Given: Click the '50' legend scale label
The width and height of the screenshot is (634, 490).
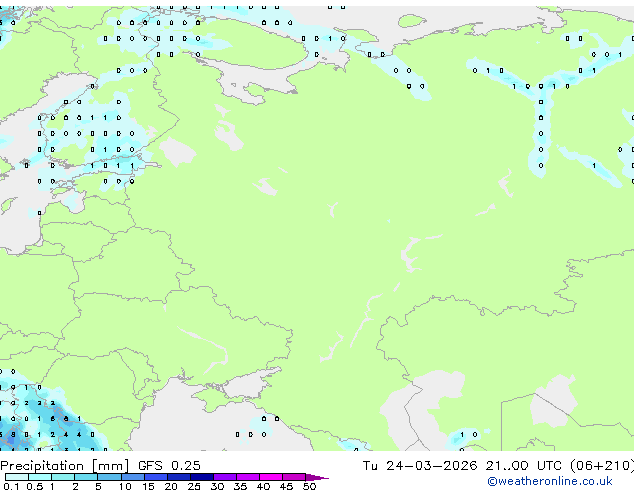Looking at the screenshot, I should [x=309, y=486].
